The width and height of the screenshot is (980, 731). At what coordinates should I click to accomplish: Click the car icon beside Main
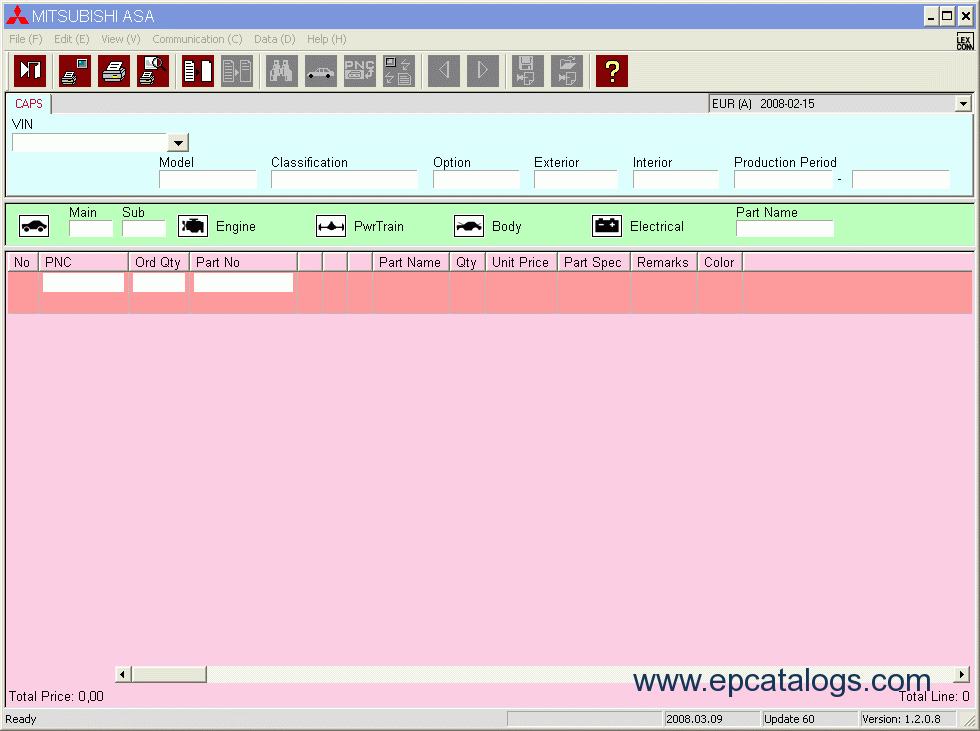click(34, 226)
